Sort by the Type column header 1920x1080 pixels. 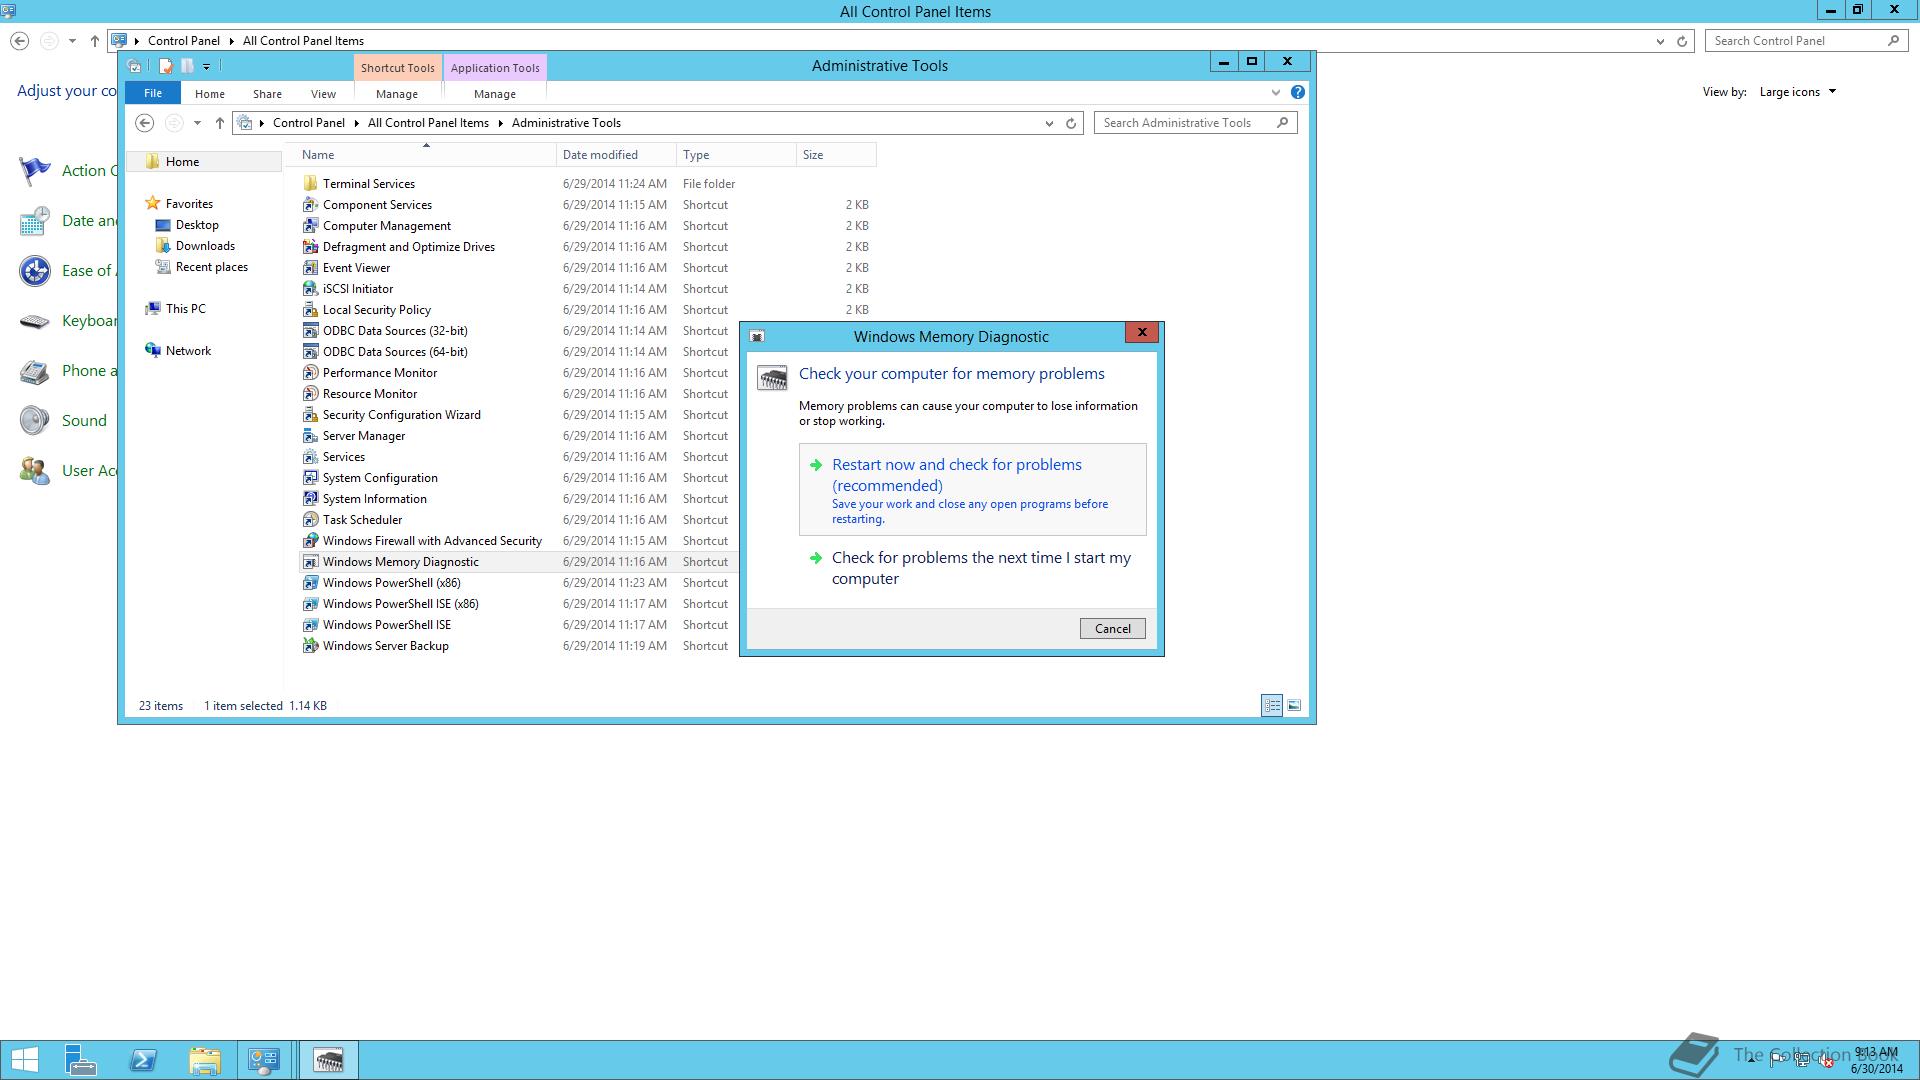click(x=736, y=155)
